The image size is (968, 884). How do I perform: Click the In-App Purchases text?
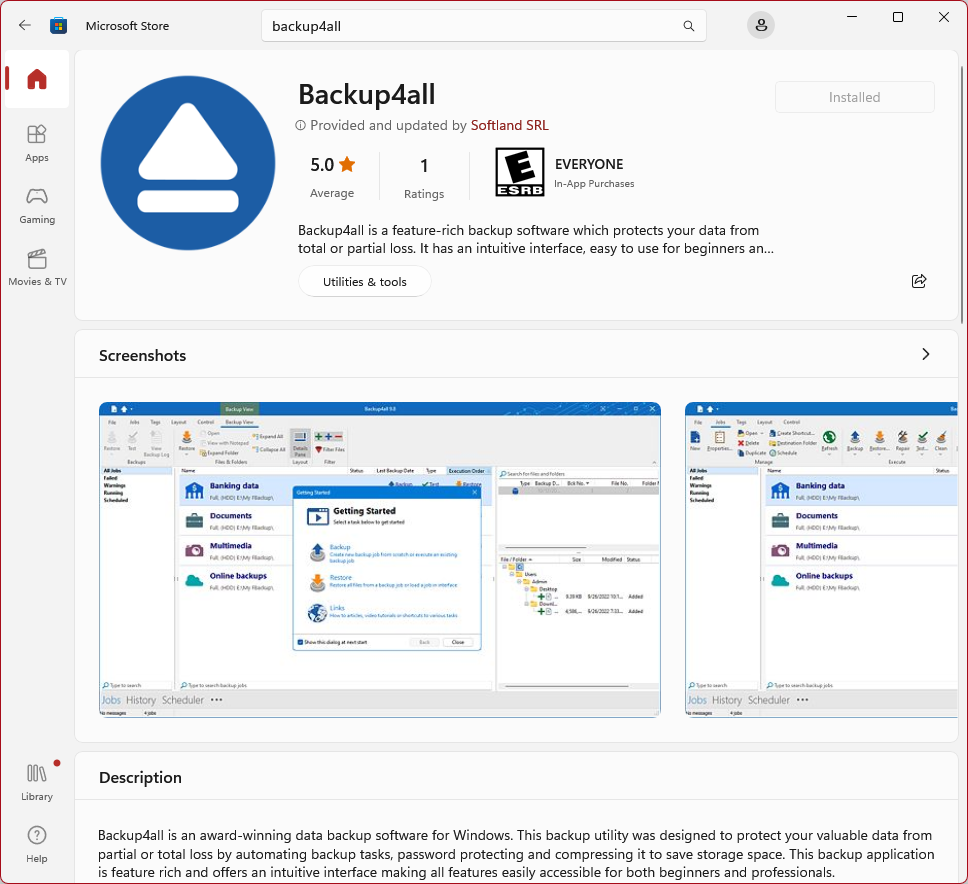pyautogui.click(x=594, y=184)
